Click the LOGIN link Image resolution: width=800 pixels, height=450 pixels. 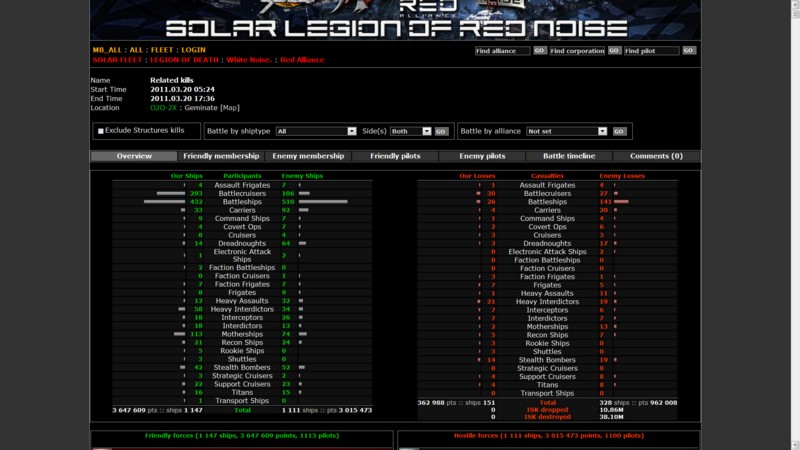coord(193,50)
